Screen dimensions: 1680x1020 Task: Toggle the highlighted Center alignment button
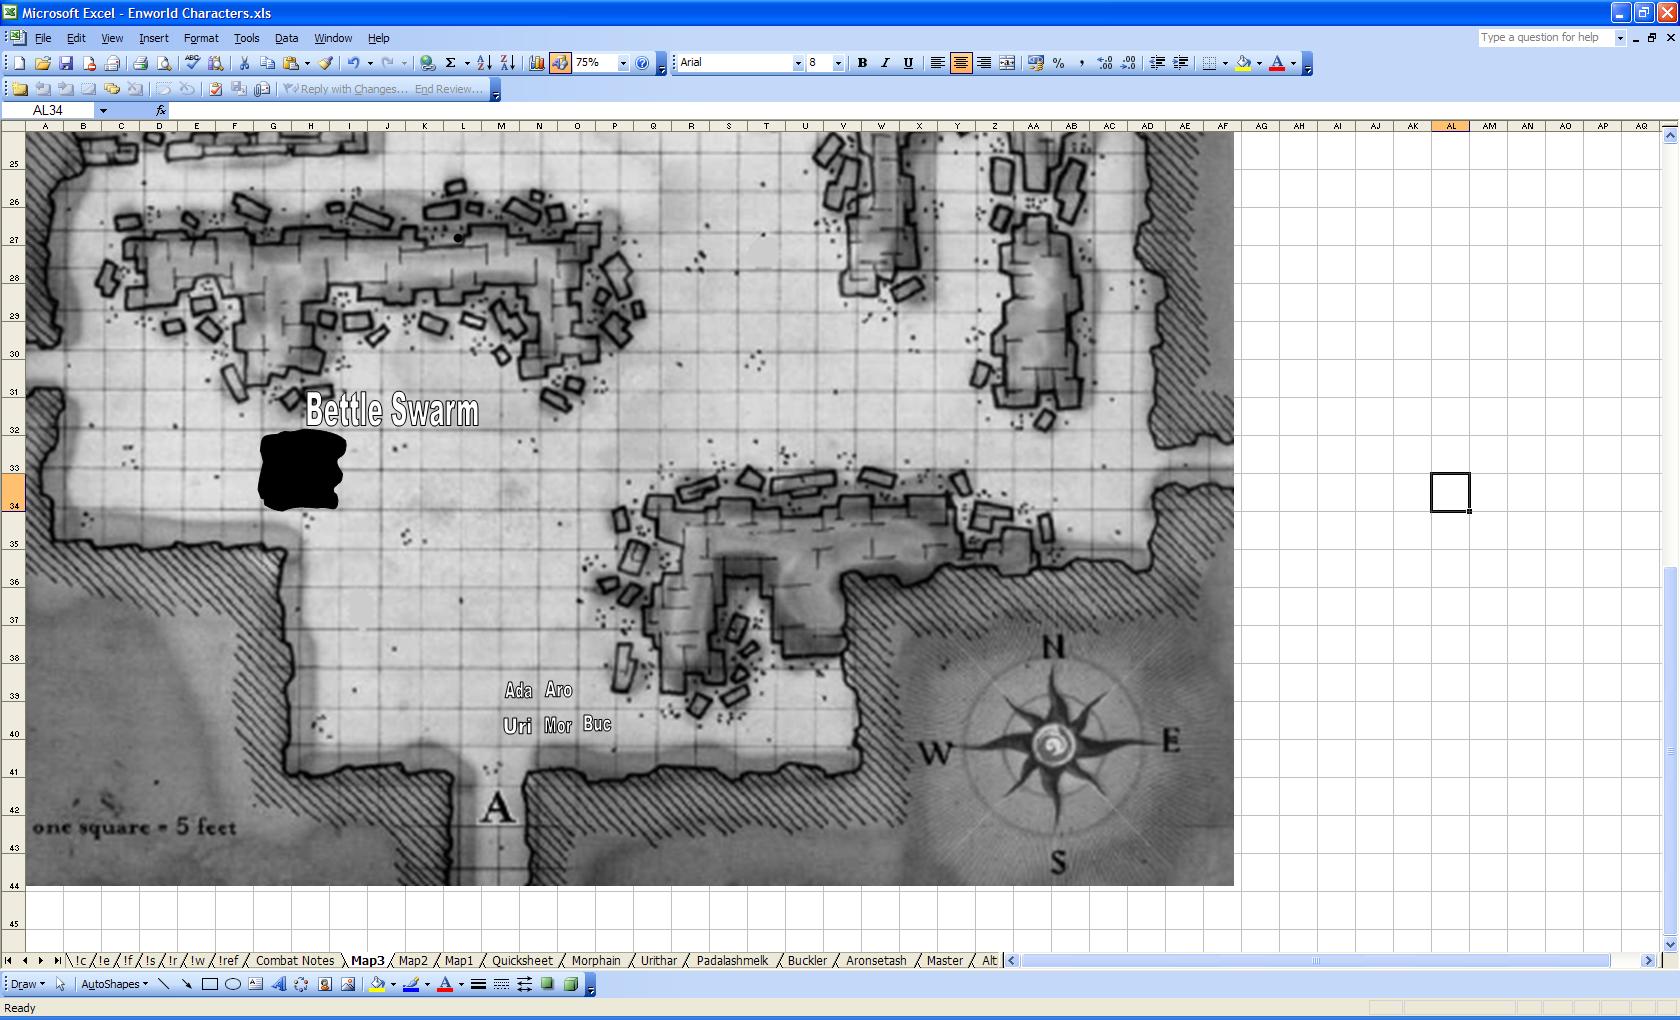[961, 63]
